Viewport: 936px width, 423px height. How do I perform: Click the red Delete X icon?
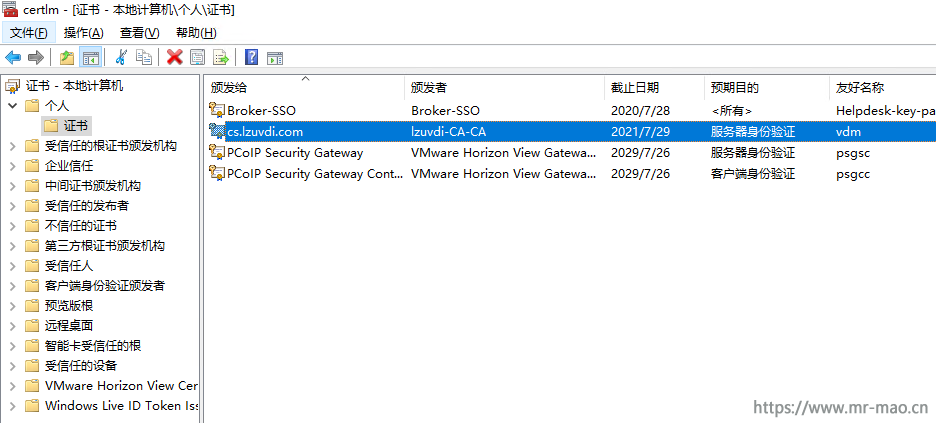click(174, 58)
